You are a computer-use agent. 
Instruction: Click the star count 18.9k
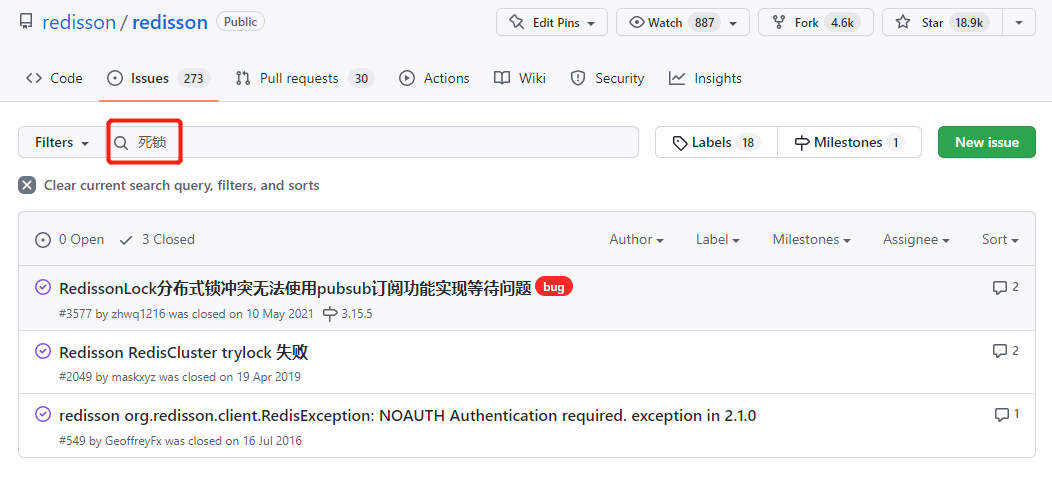click(x=969, y=23)
